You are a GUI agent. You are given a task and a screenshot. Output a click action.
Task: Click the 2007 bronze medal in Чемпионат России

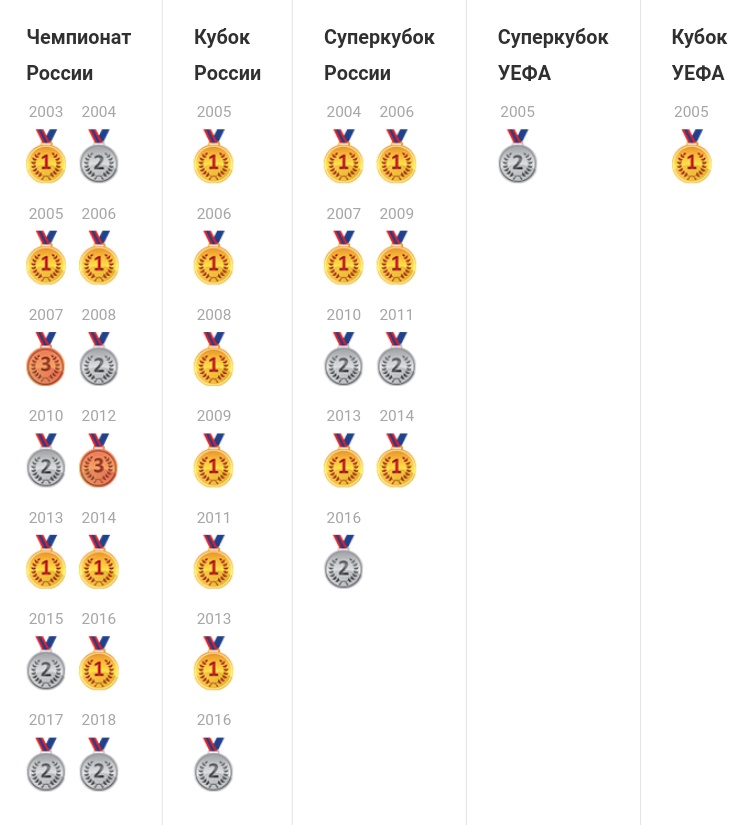[46, 359]
